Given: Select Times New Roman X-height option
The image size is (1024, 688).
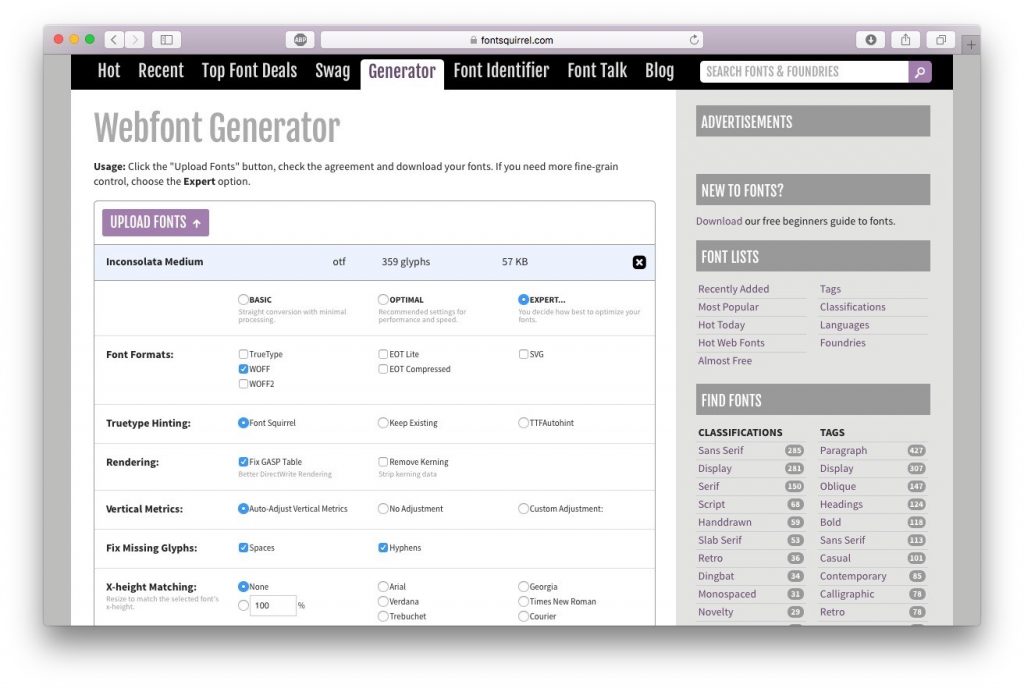Looking at the screenshot, I should coord(523,601).
